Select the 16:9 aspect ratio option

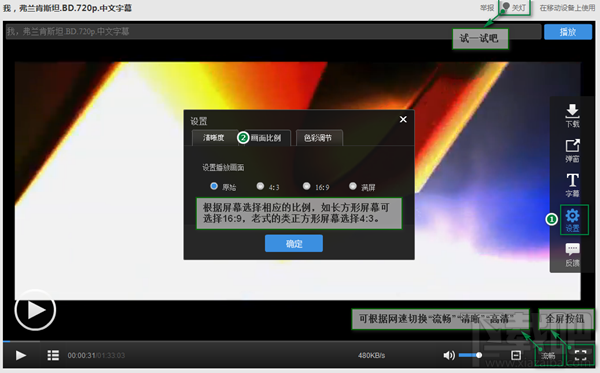306,186
